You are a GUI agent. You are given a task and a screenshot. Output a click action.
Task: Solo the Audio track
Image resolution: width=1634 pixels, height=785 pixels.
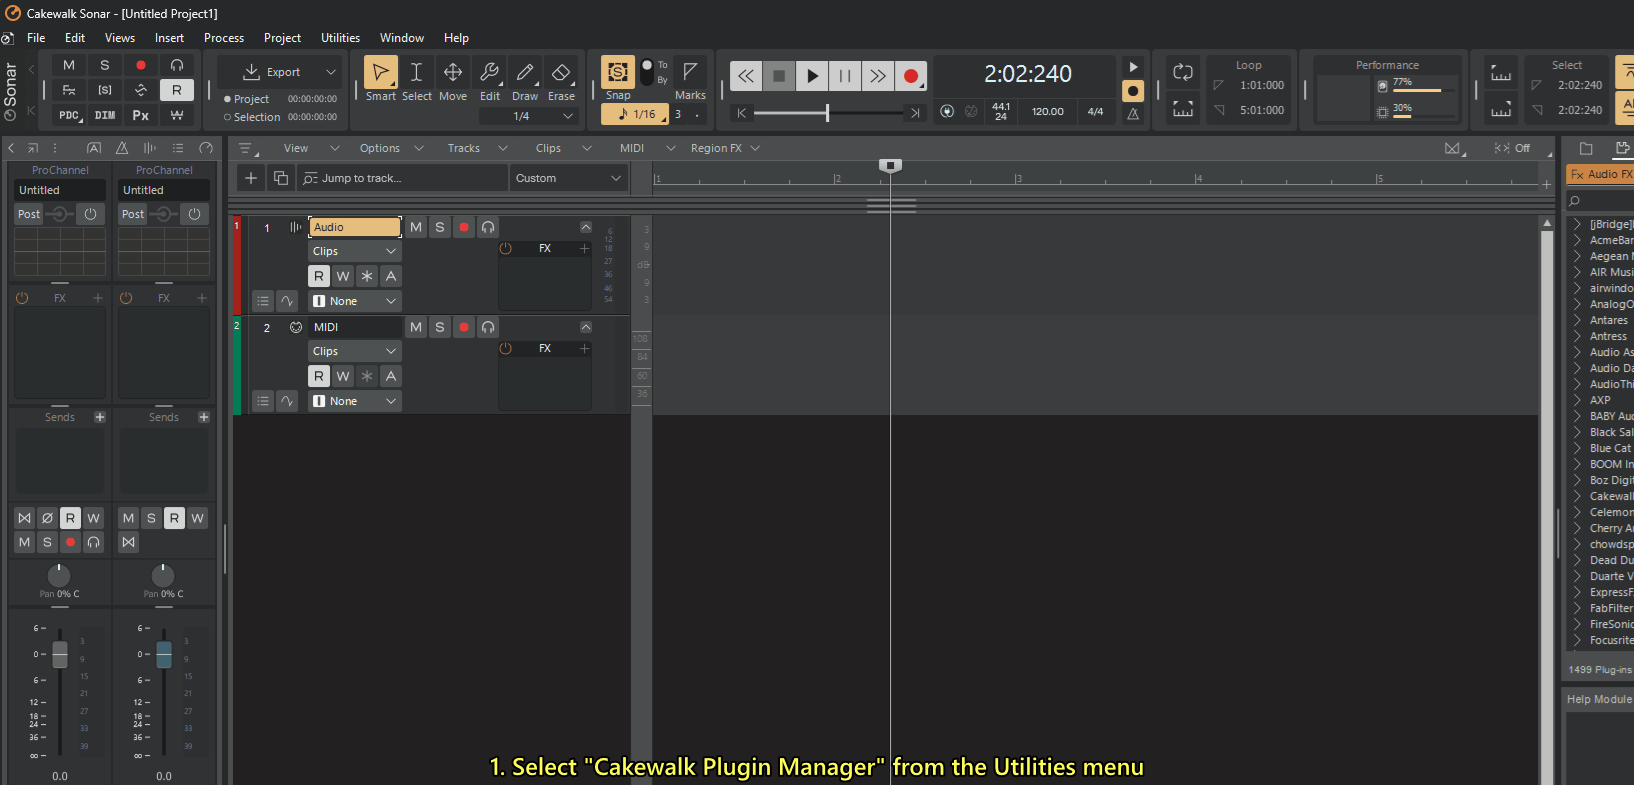point(440,227)
